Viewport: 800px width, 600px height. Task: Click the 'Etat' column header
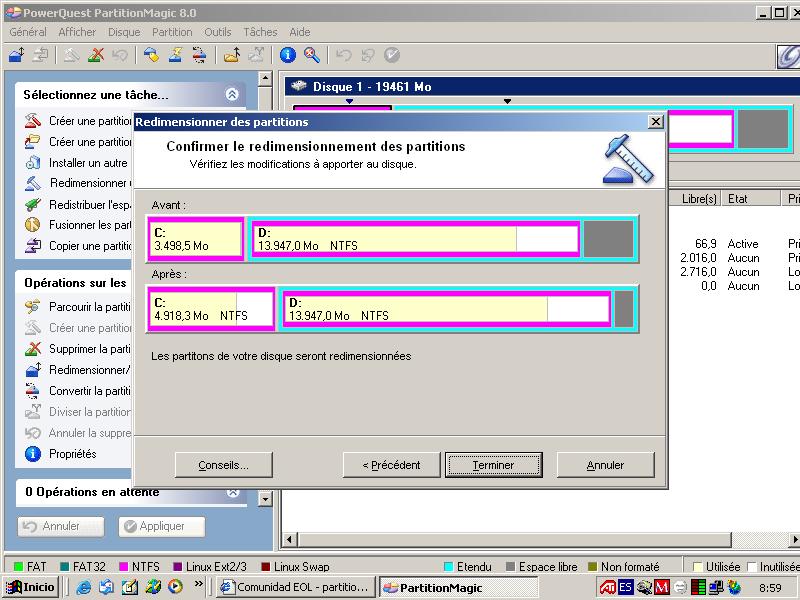point(750,198)
